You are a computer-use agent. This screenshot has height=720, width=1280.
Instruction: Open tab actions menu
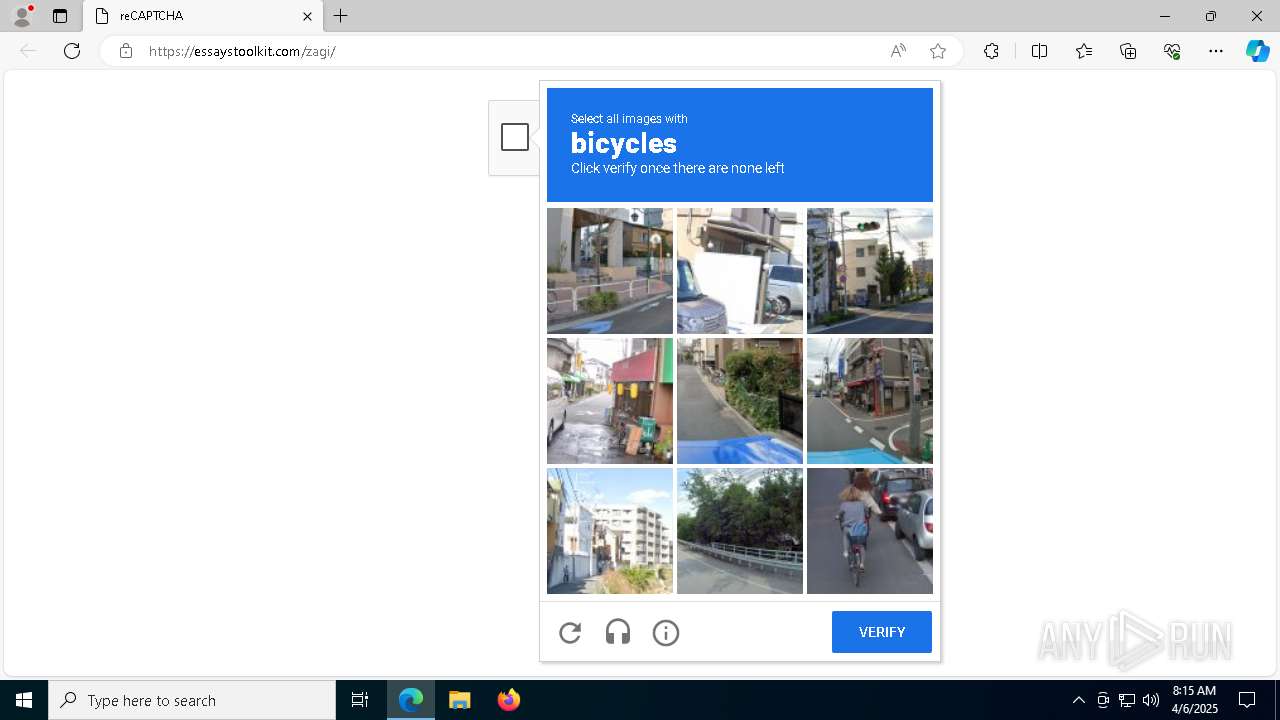(60, 16)
